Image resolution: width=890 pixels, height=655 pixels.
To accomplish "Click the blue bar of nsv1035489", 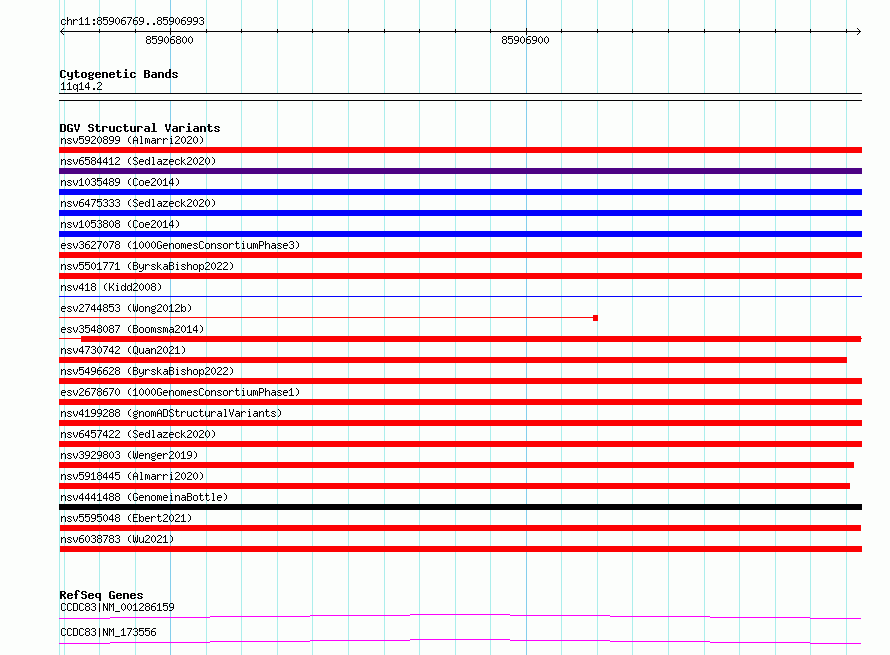I will (460, 192).
